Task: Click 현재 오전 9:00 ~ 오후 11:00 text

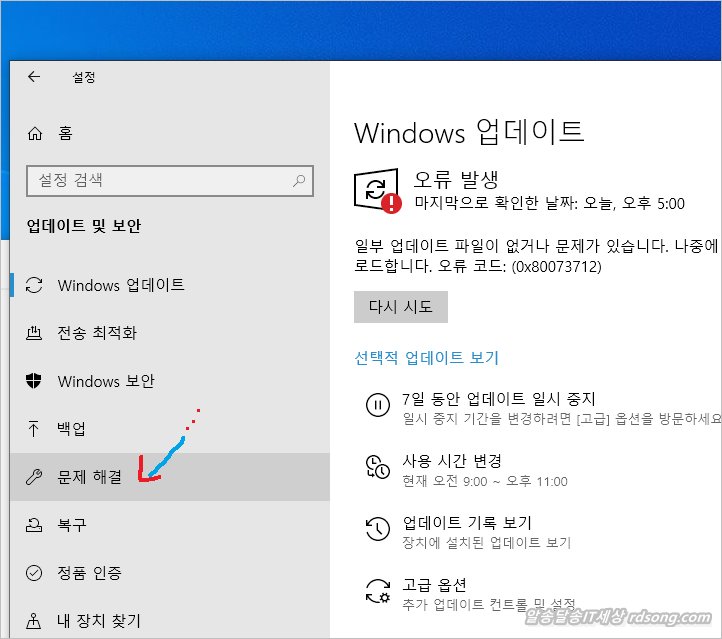Action: pos(485,482)
